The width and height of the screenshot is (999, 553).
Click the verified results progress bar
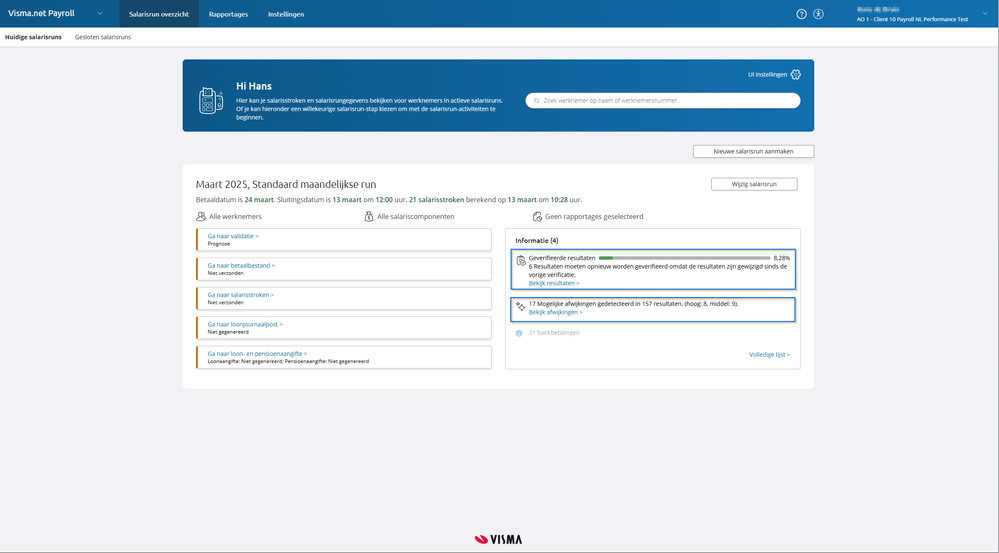[684, 258]
